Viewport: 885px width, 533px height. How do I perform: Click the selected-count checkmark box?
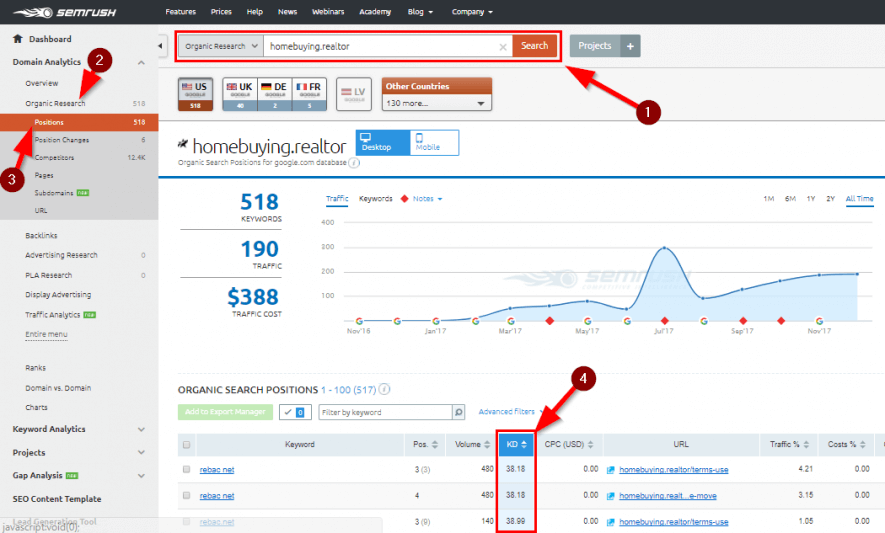(x=295, y=412)
